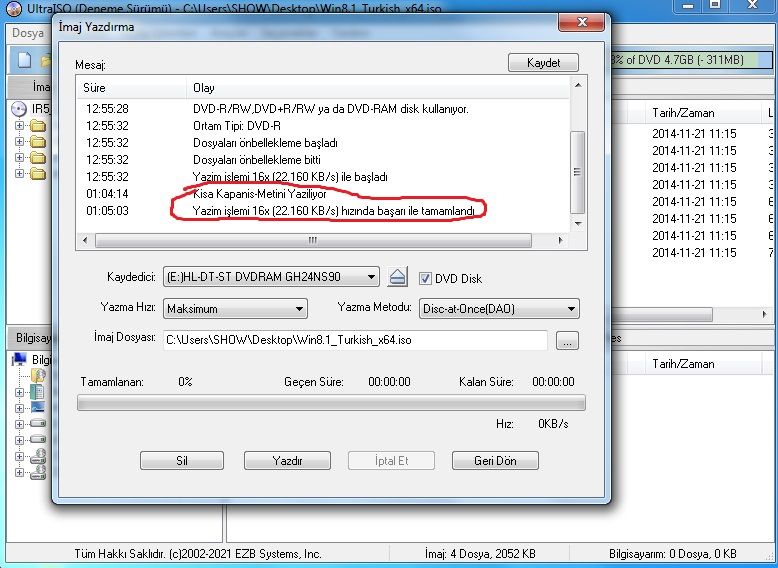Screen dimensions: 778x568
Task: Select log row 'Dosyaları önbellekleme başladı'
Action: 323,143
